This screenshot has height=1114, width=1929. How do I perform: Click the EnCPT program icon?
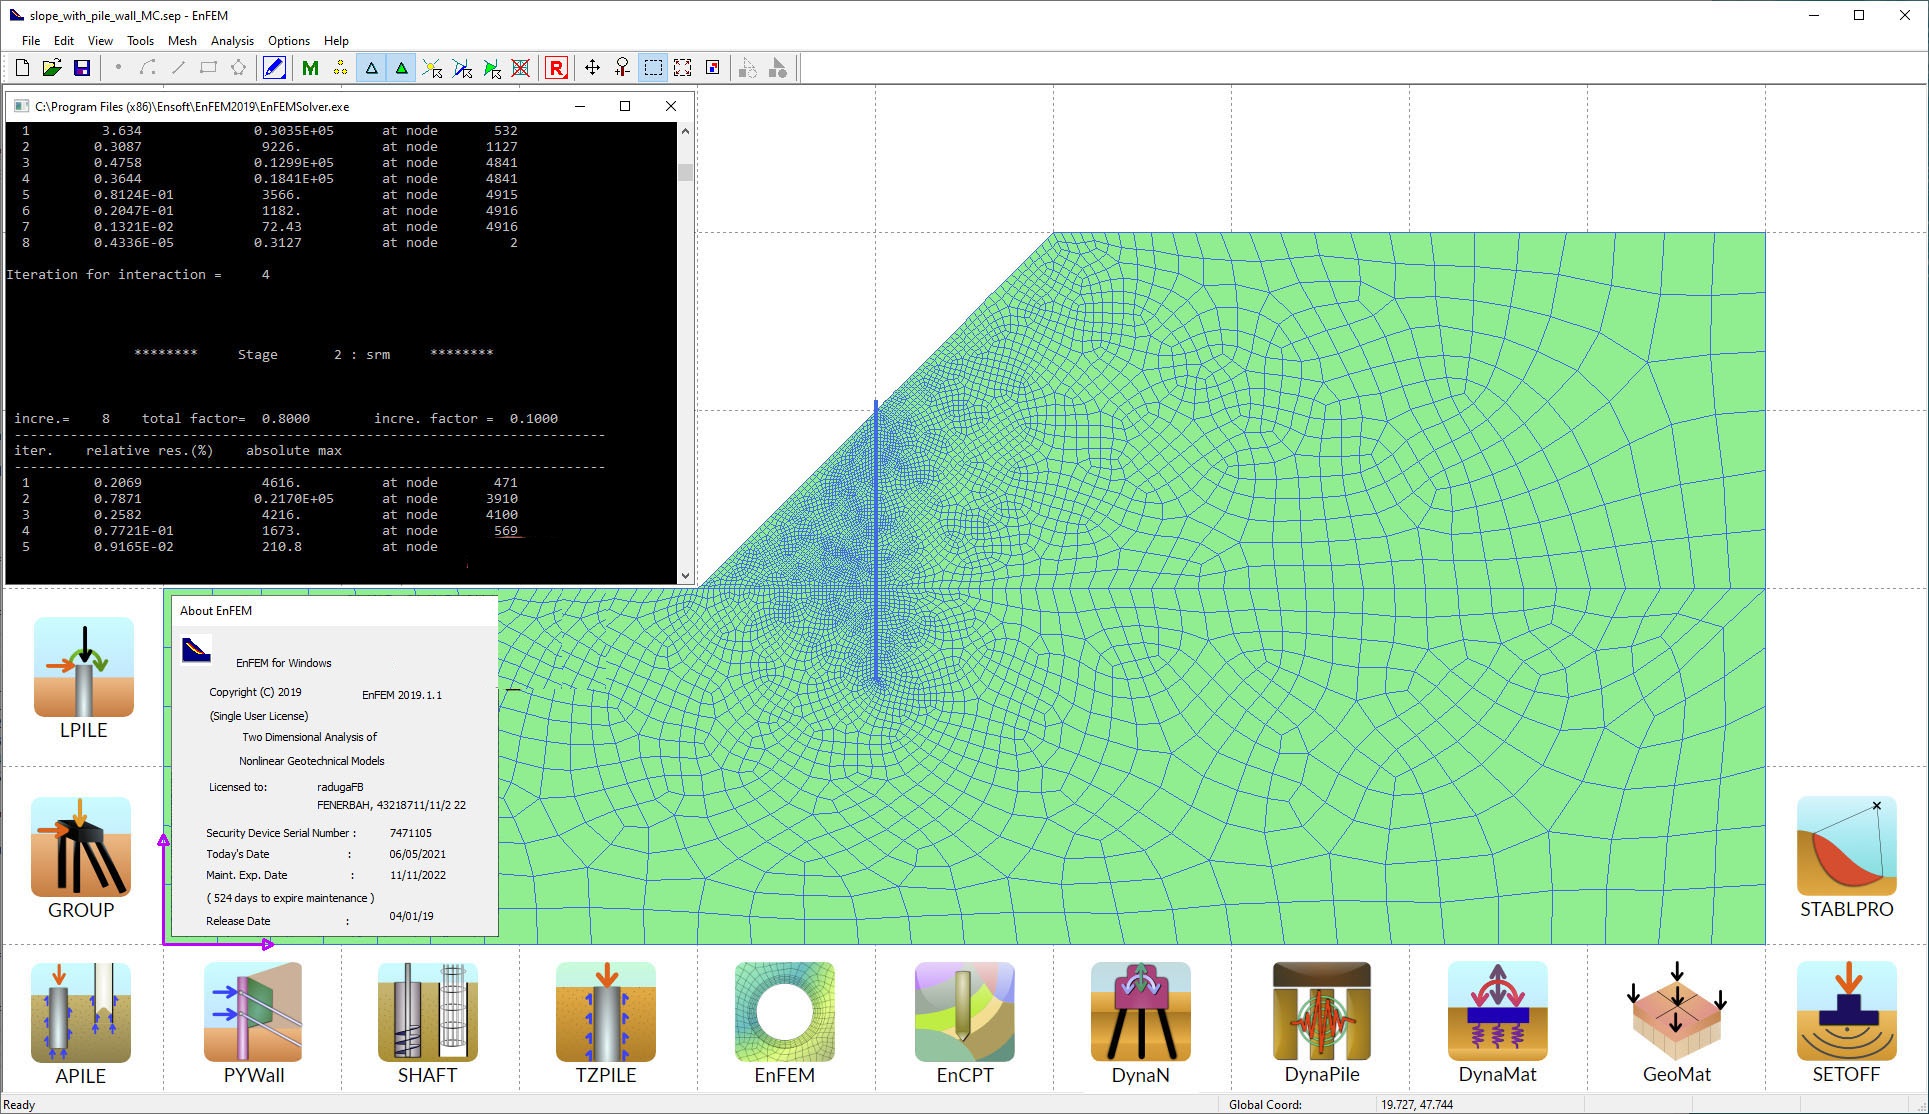[965, 1012]
